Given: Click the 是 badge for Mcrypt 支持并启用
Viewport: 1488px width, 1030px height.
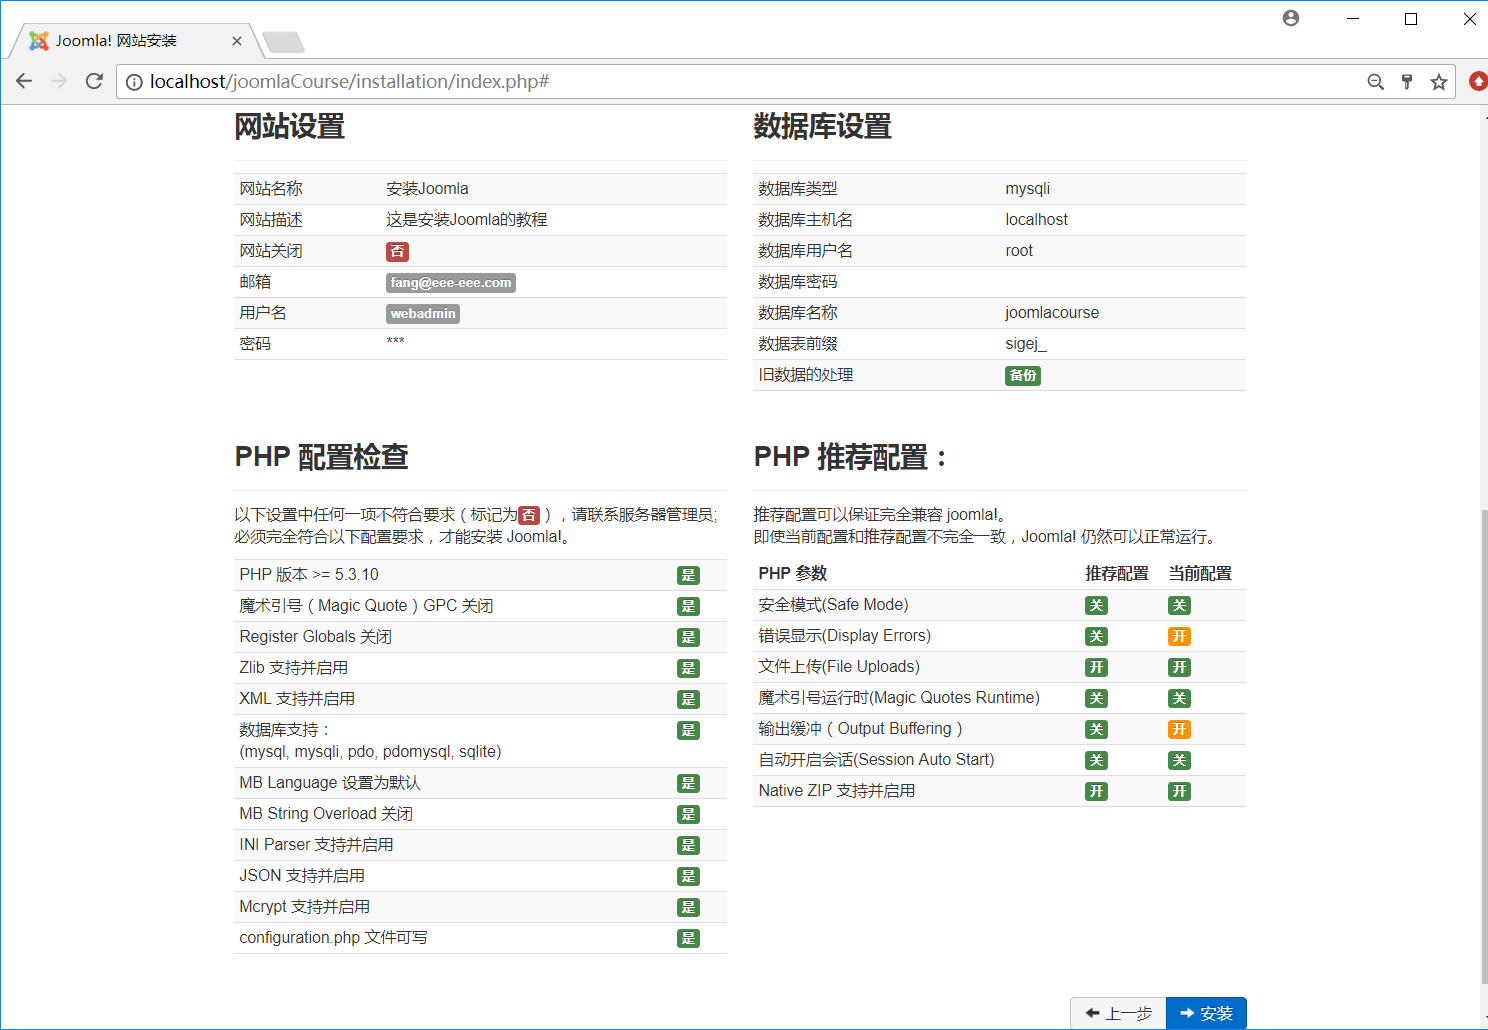Looking at the screenshot, I should (x=688, y=908).
